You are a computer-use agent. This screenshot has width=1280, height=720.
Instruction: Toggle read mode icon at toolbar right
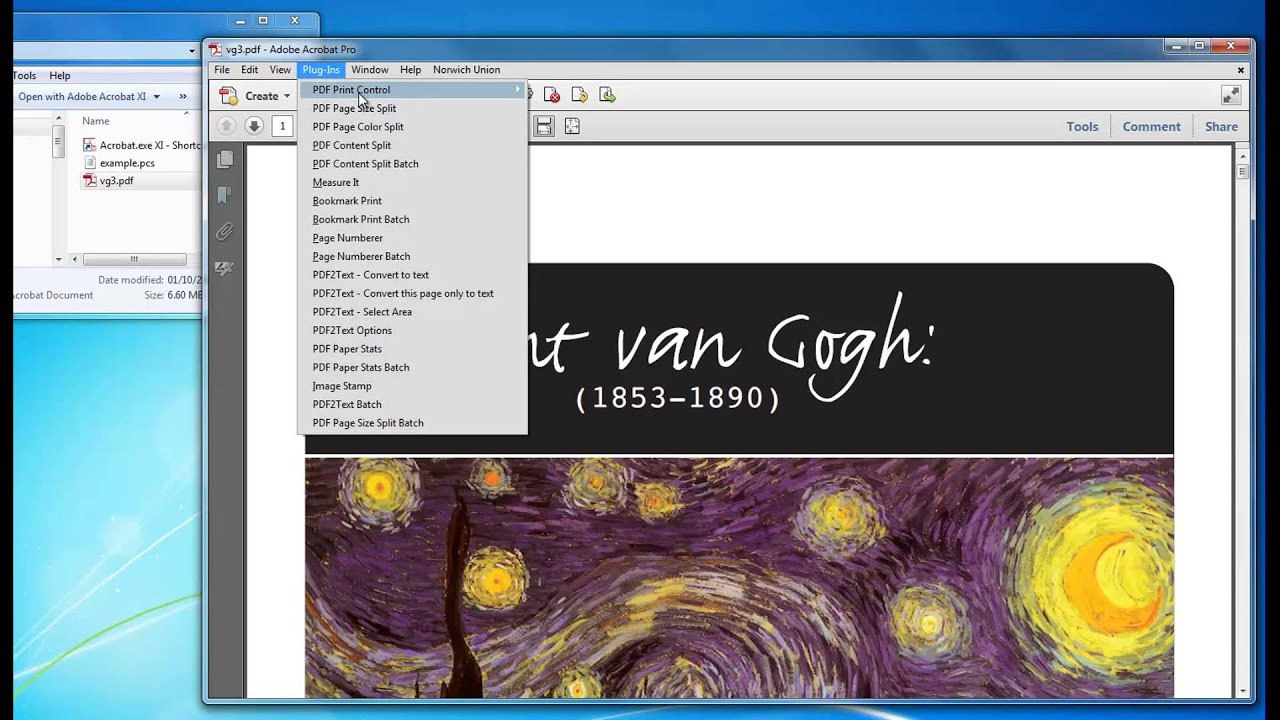click(1231, 95)
